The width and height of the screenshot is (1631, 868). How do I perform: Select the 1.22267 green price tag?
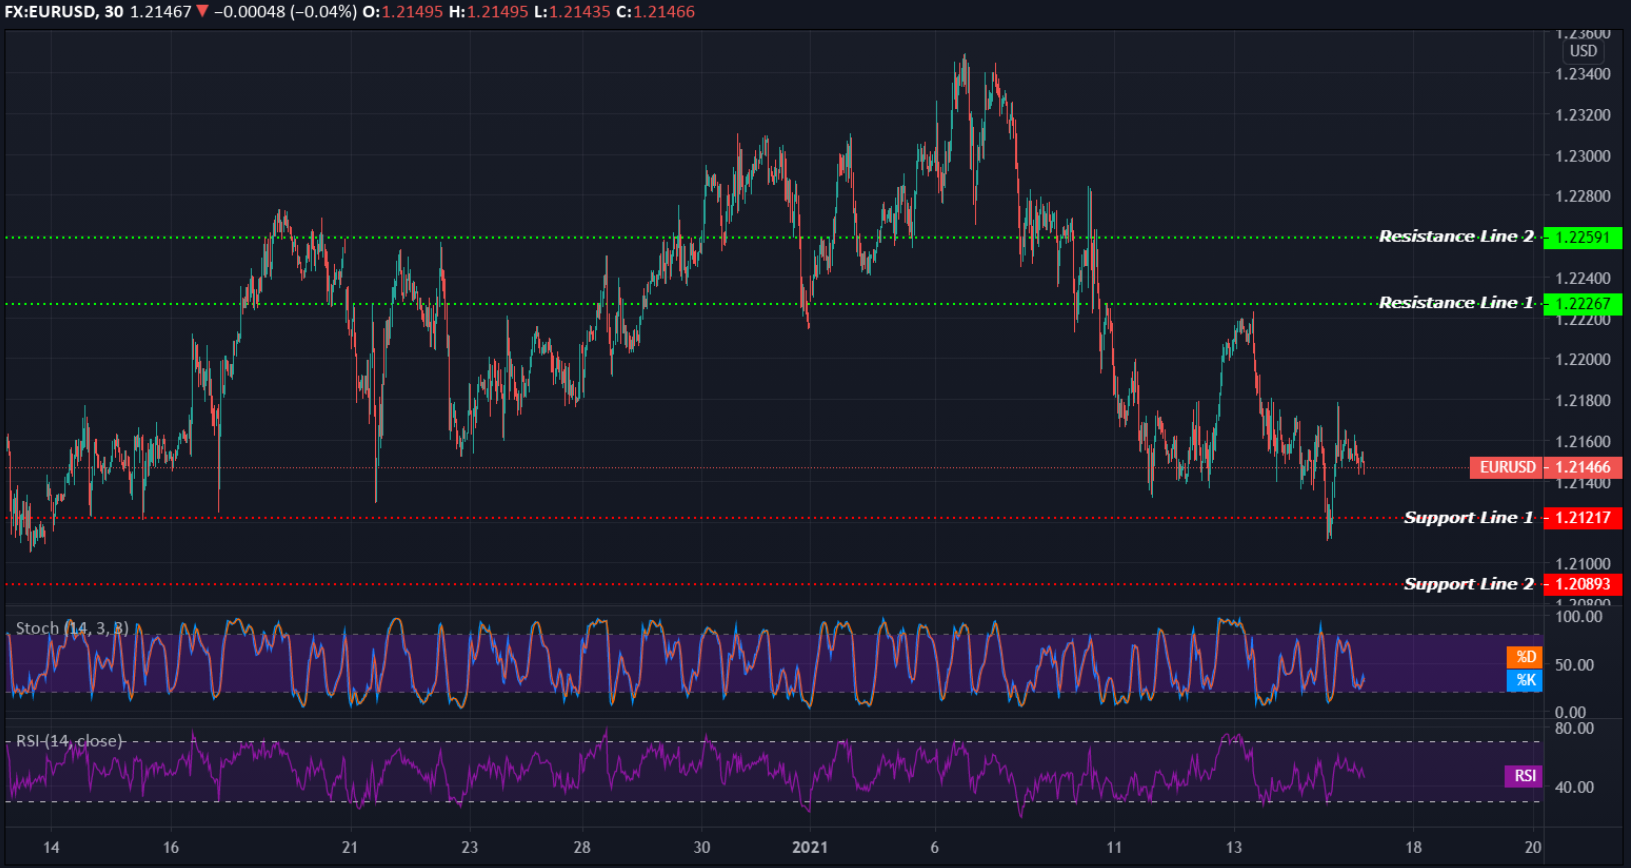click(1583, 304)
